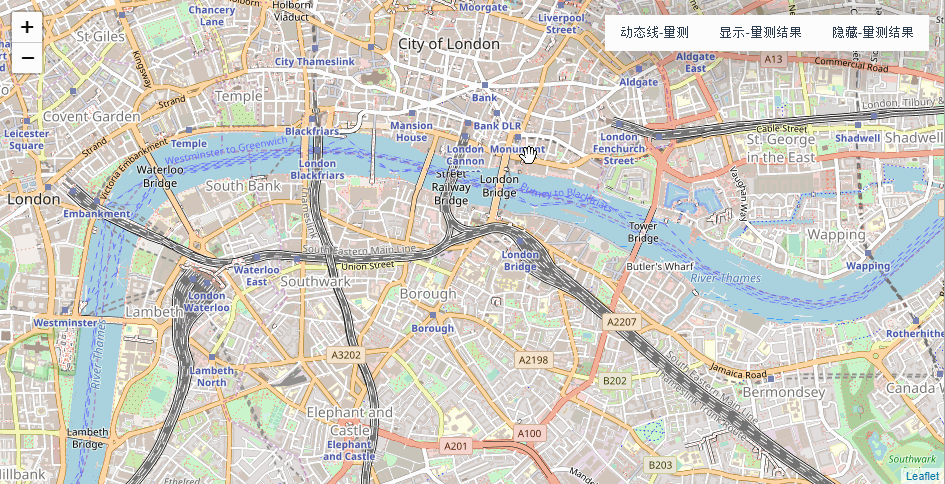Screen dimensions: 945x484
Task: Click the A2207 road shield
Action: click(621, 322)
